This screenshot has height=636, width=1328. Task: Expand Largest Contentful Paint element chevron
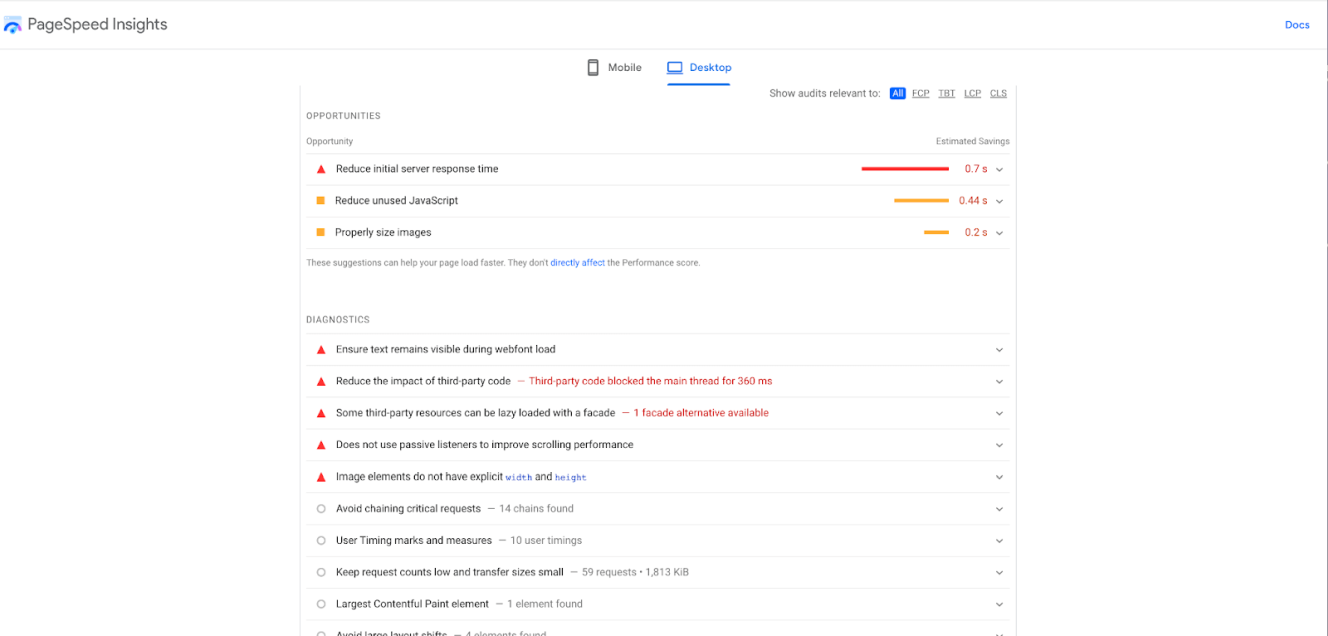pyautogui.click(x=999, y=605)
